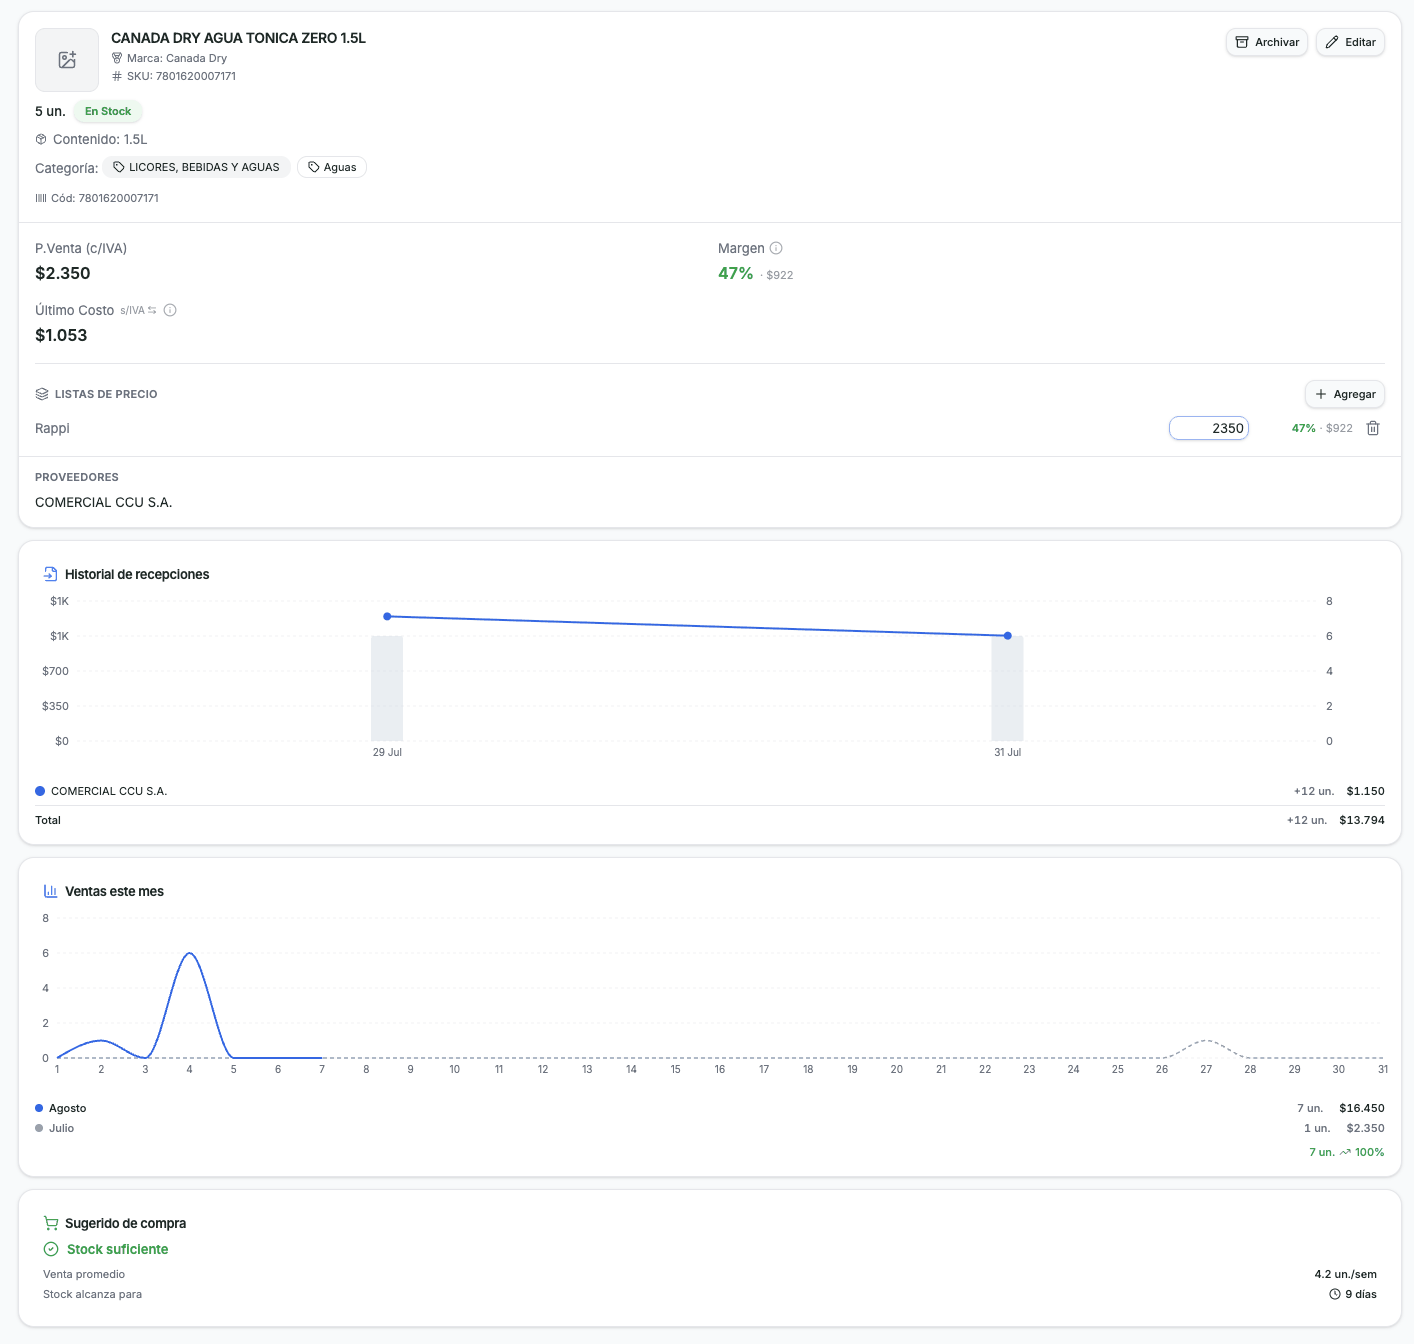Image resolution: width=1414 pixels, height=1344 pixels.
Task: Click the product title CANADA DRY AGUA TONICA ZERO
Action: [238, 38]
